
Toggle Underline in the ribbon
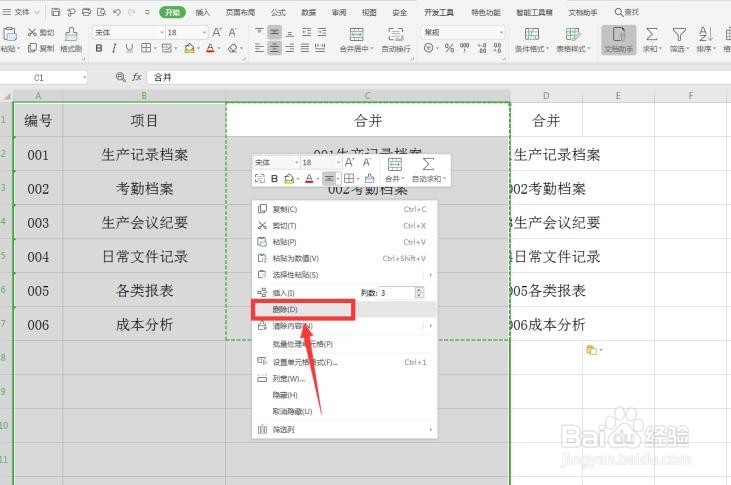pyautogui.click(x=129, y=48)
